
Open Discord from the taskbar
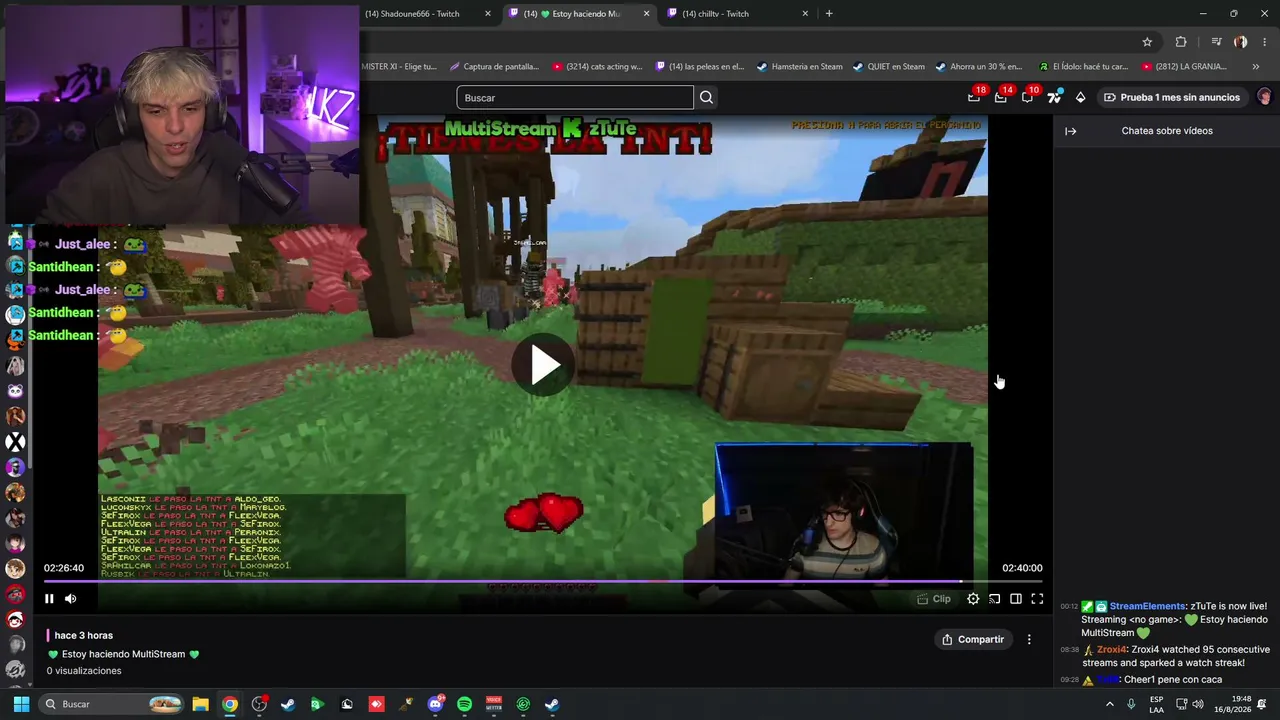click(x=435, y=704)
